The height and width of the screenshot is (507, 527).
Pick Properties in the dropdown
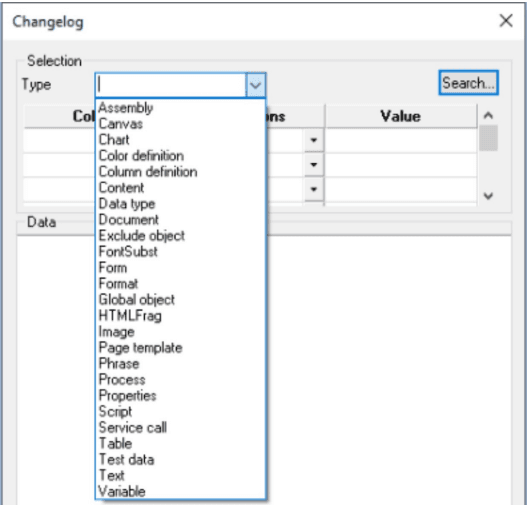[181, 396]
